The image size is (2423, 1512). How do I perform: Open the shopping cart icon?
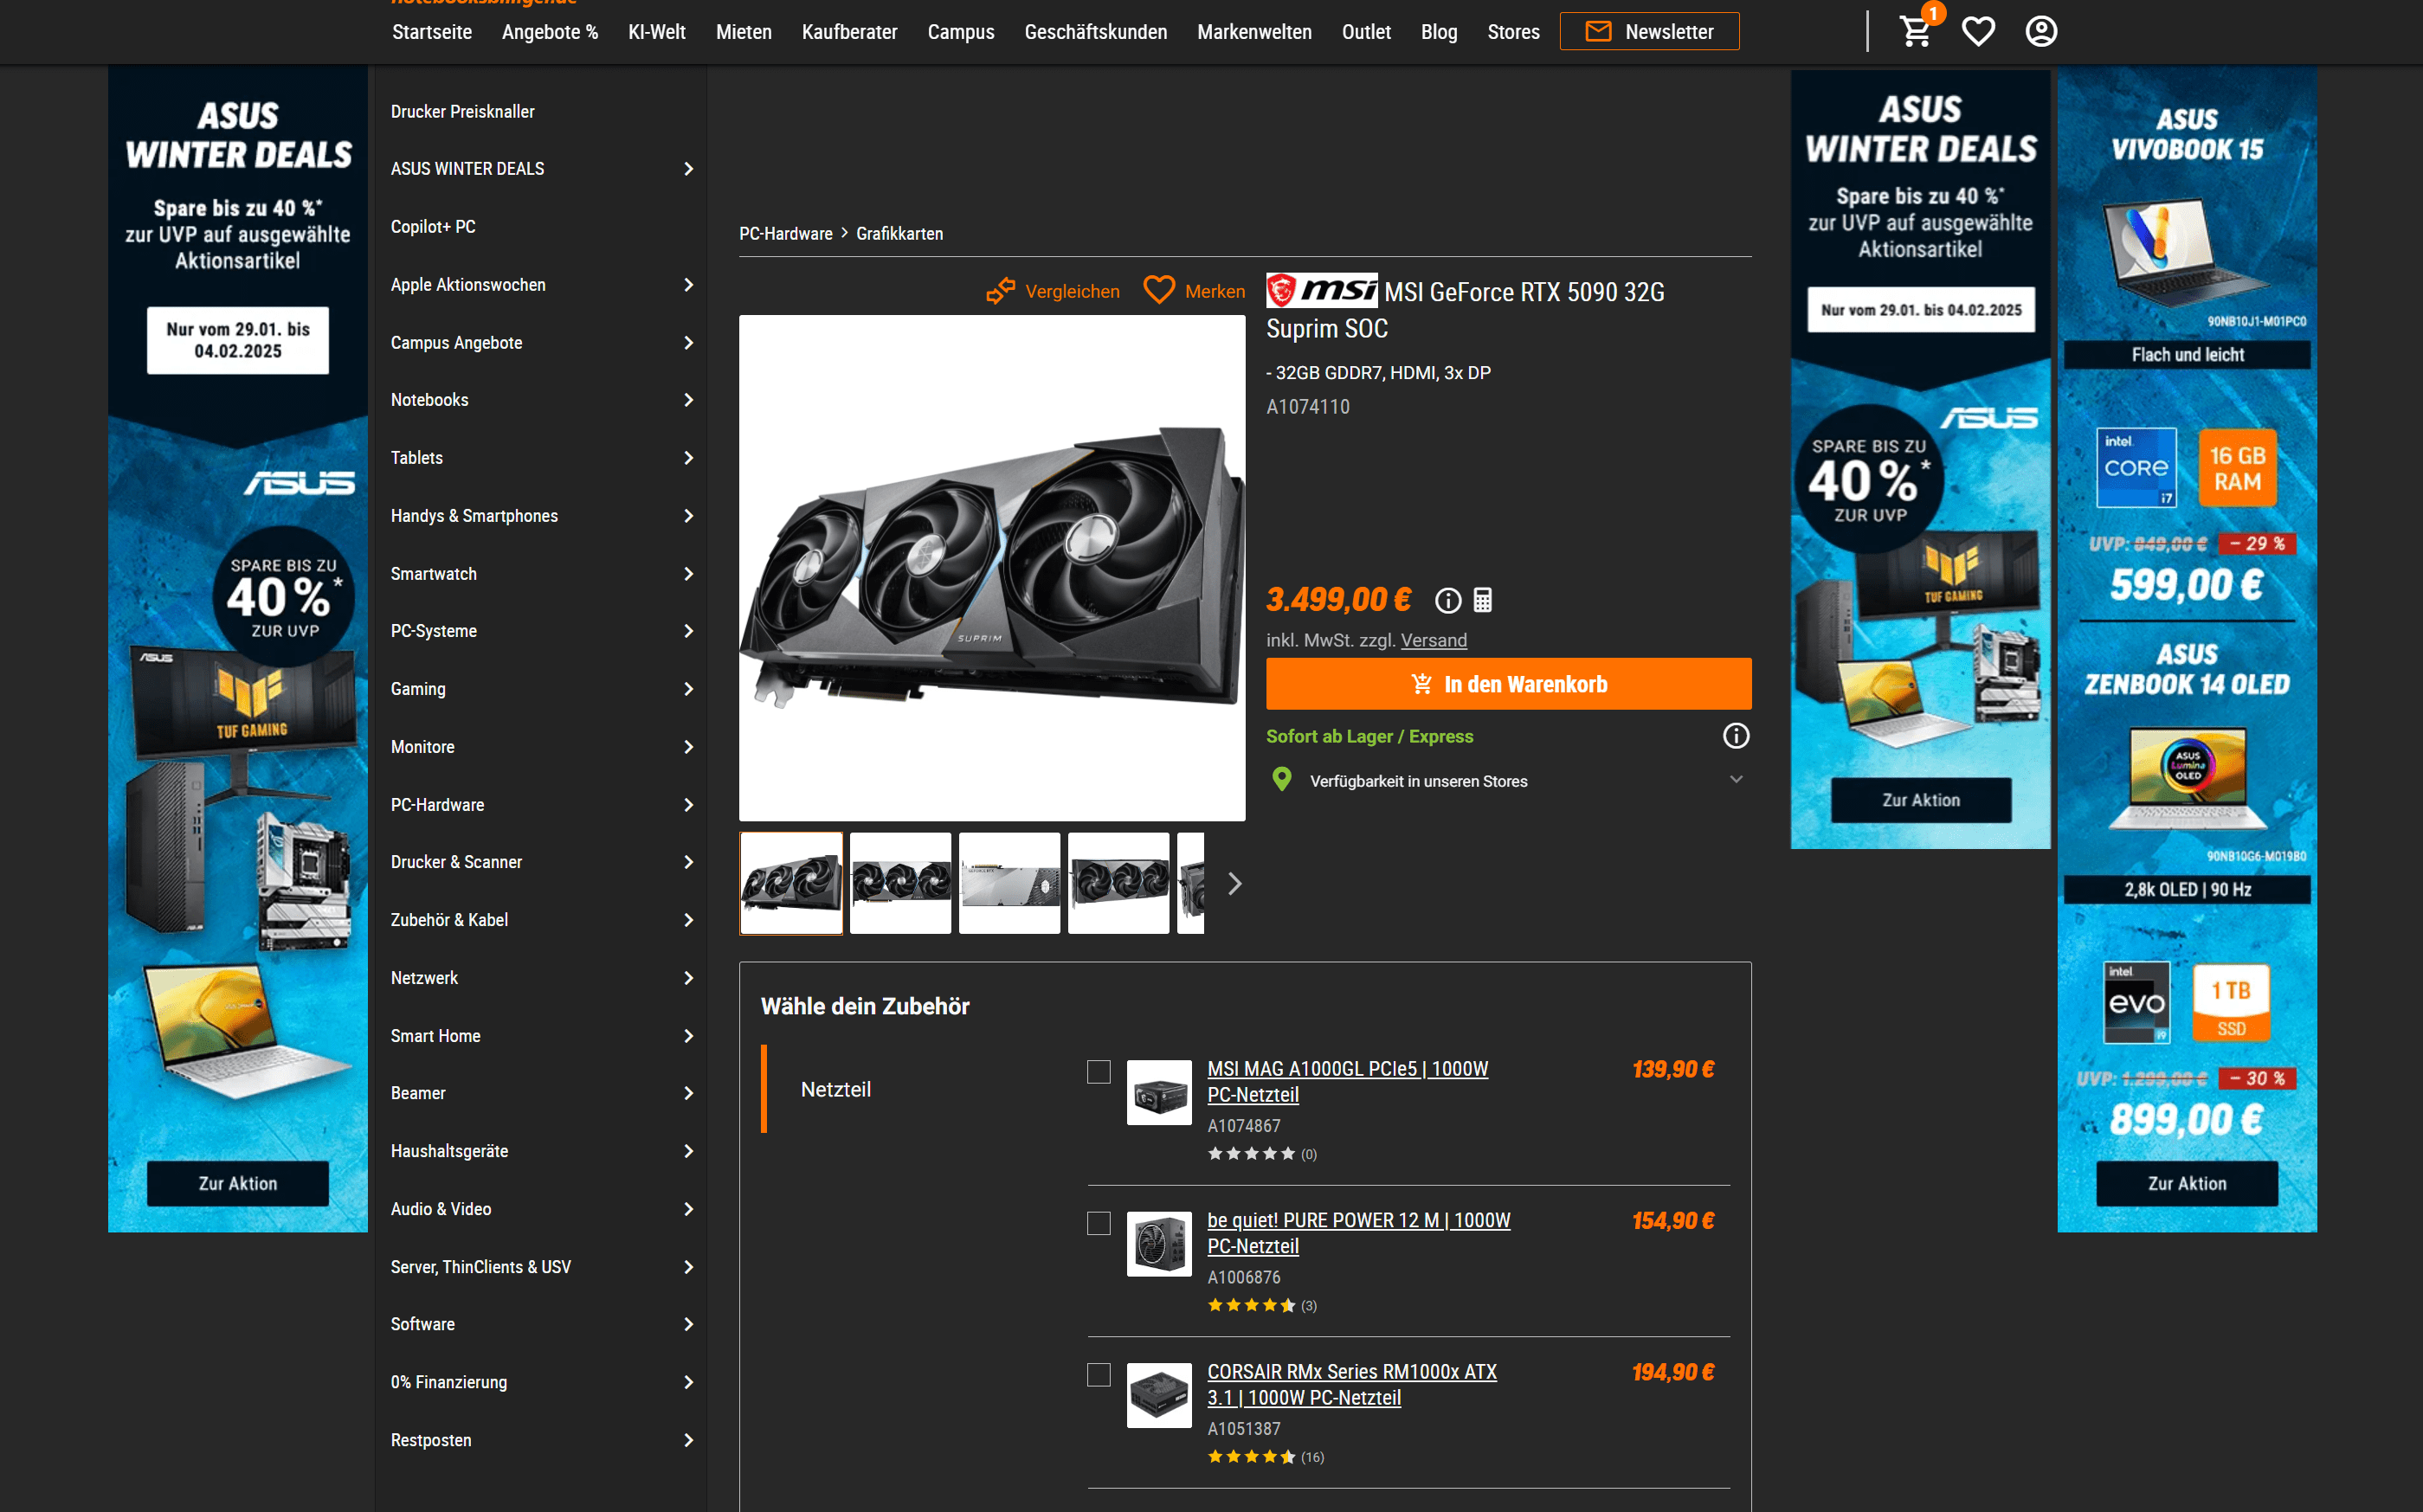1915,31
